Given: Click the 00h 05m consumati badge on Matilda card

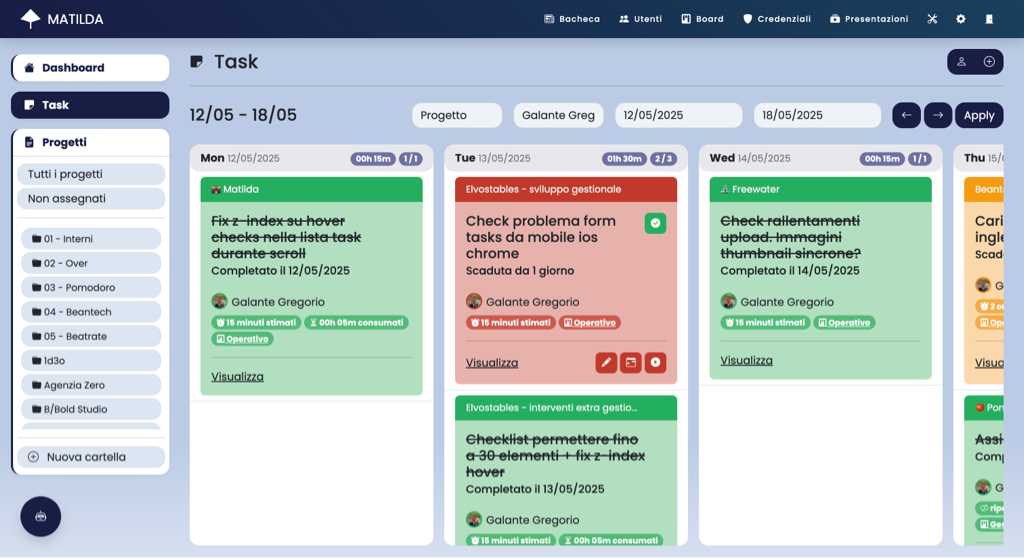Looking at the screenshot, I should pyautogui.click(x=356, y=323).
